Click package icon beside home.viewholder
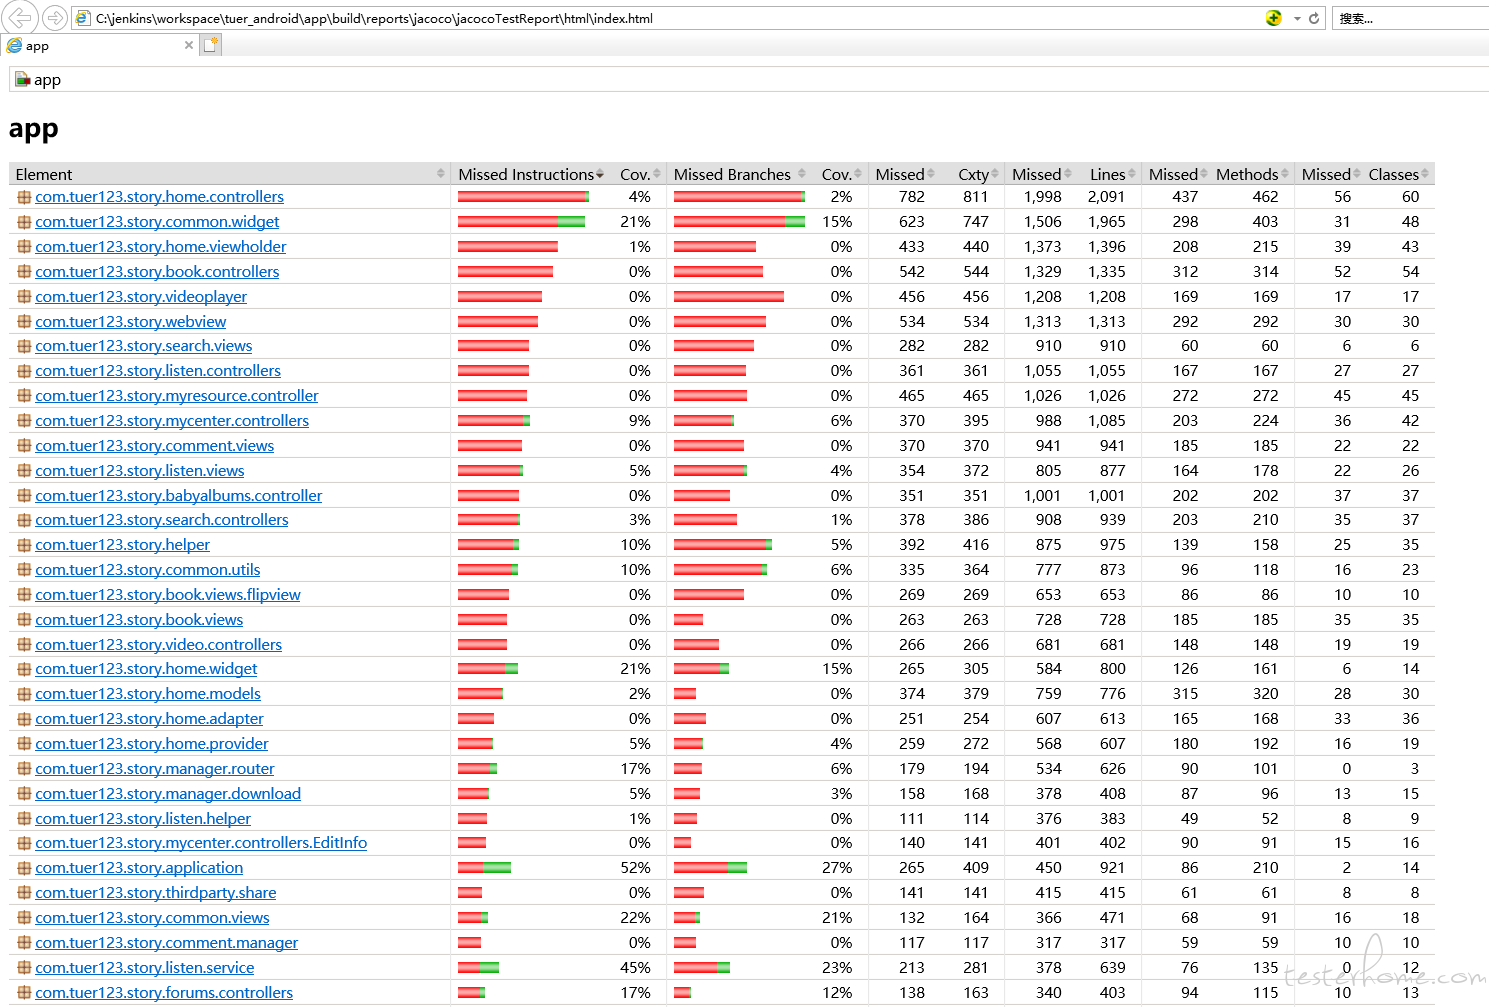 (x=24, y=247)
